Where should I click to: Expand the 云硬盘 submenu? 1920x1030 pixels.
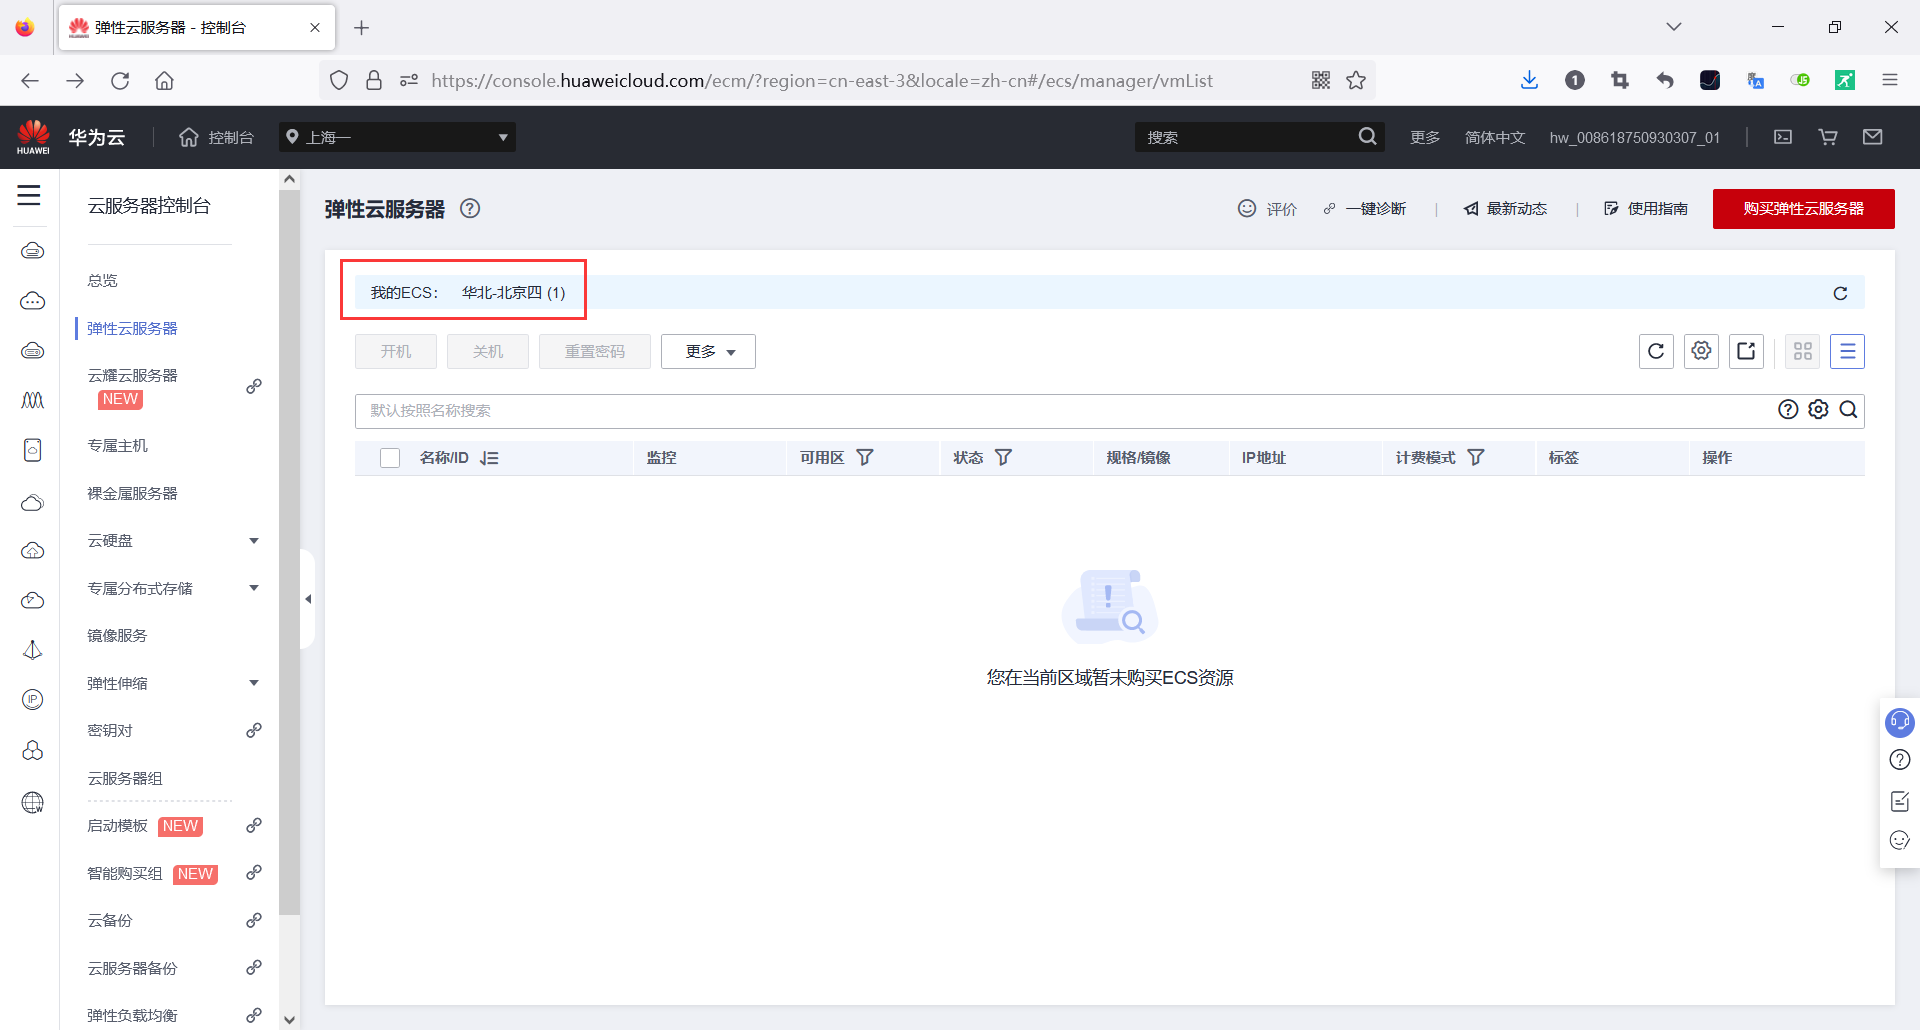tap(254, 541)
